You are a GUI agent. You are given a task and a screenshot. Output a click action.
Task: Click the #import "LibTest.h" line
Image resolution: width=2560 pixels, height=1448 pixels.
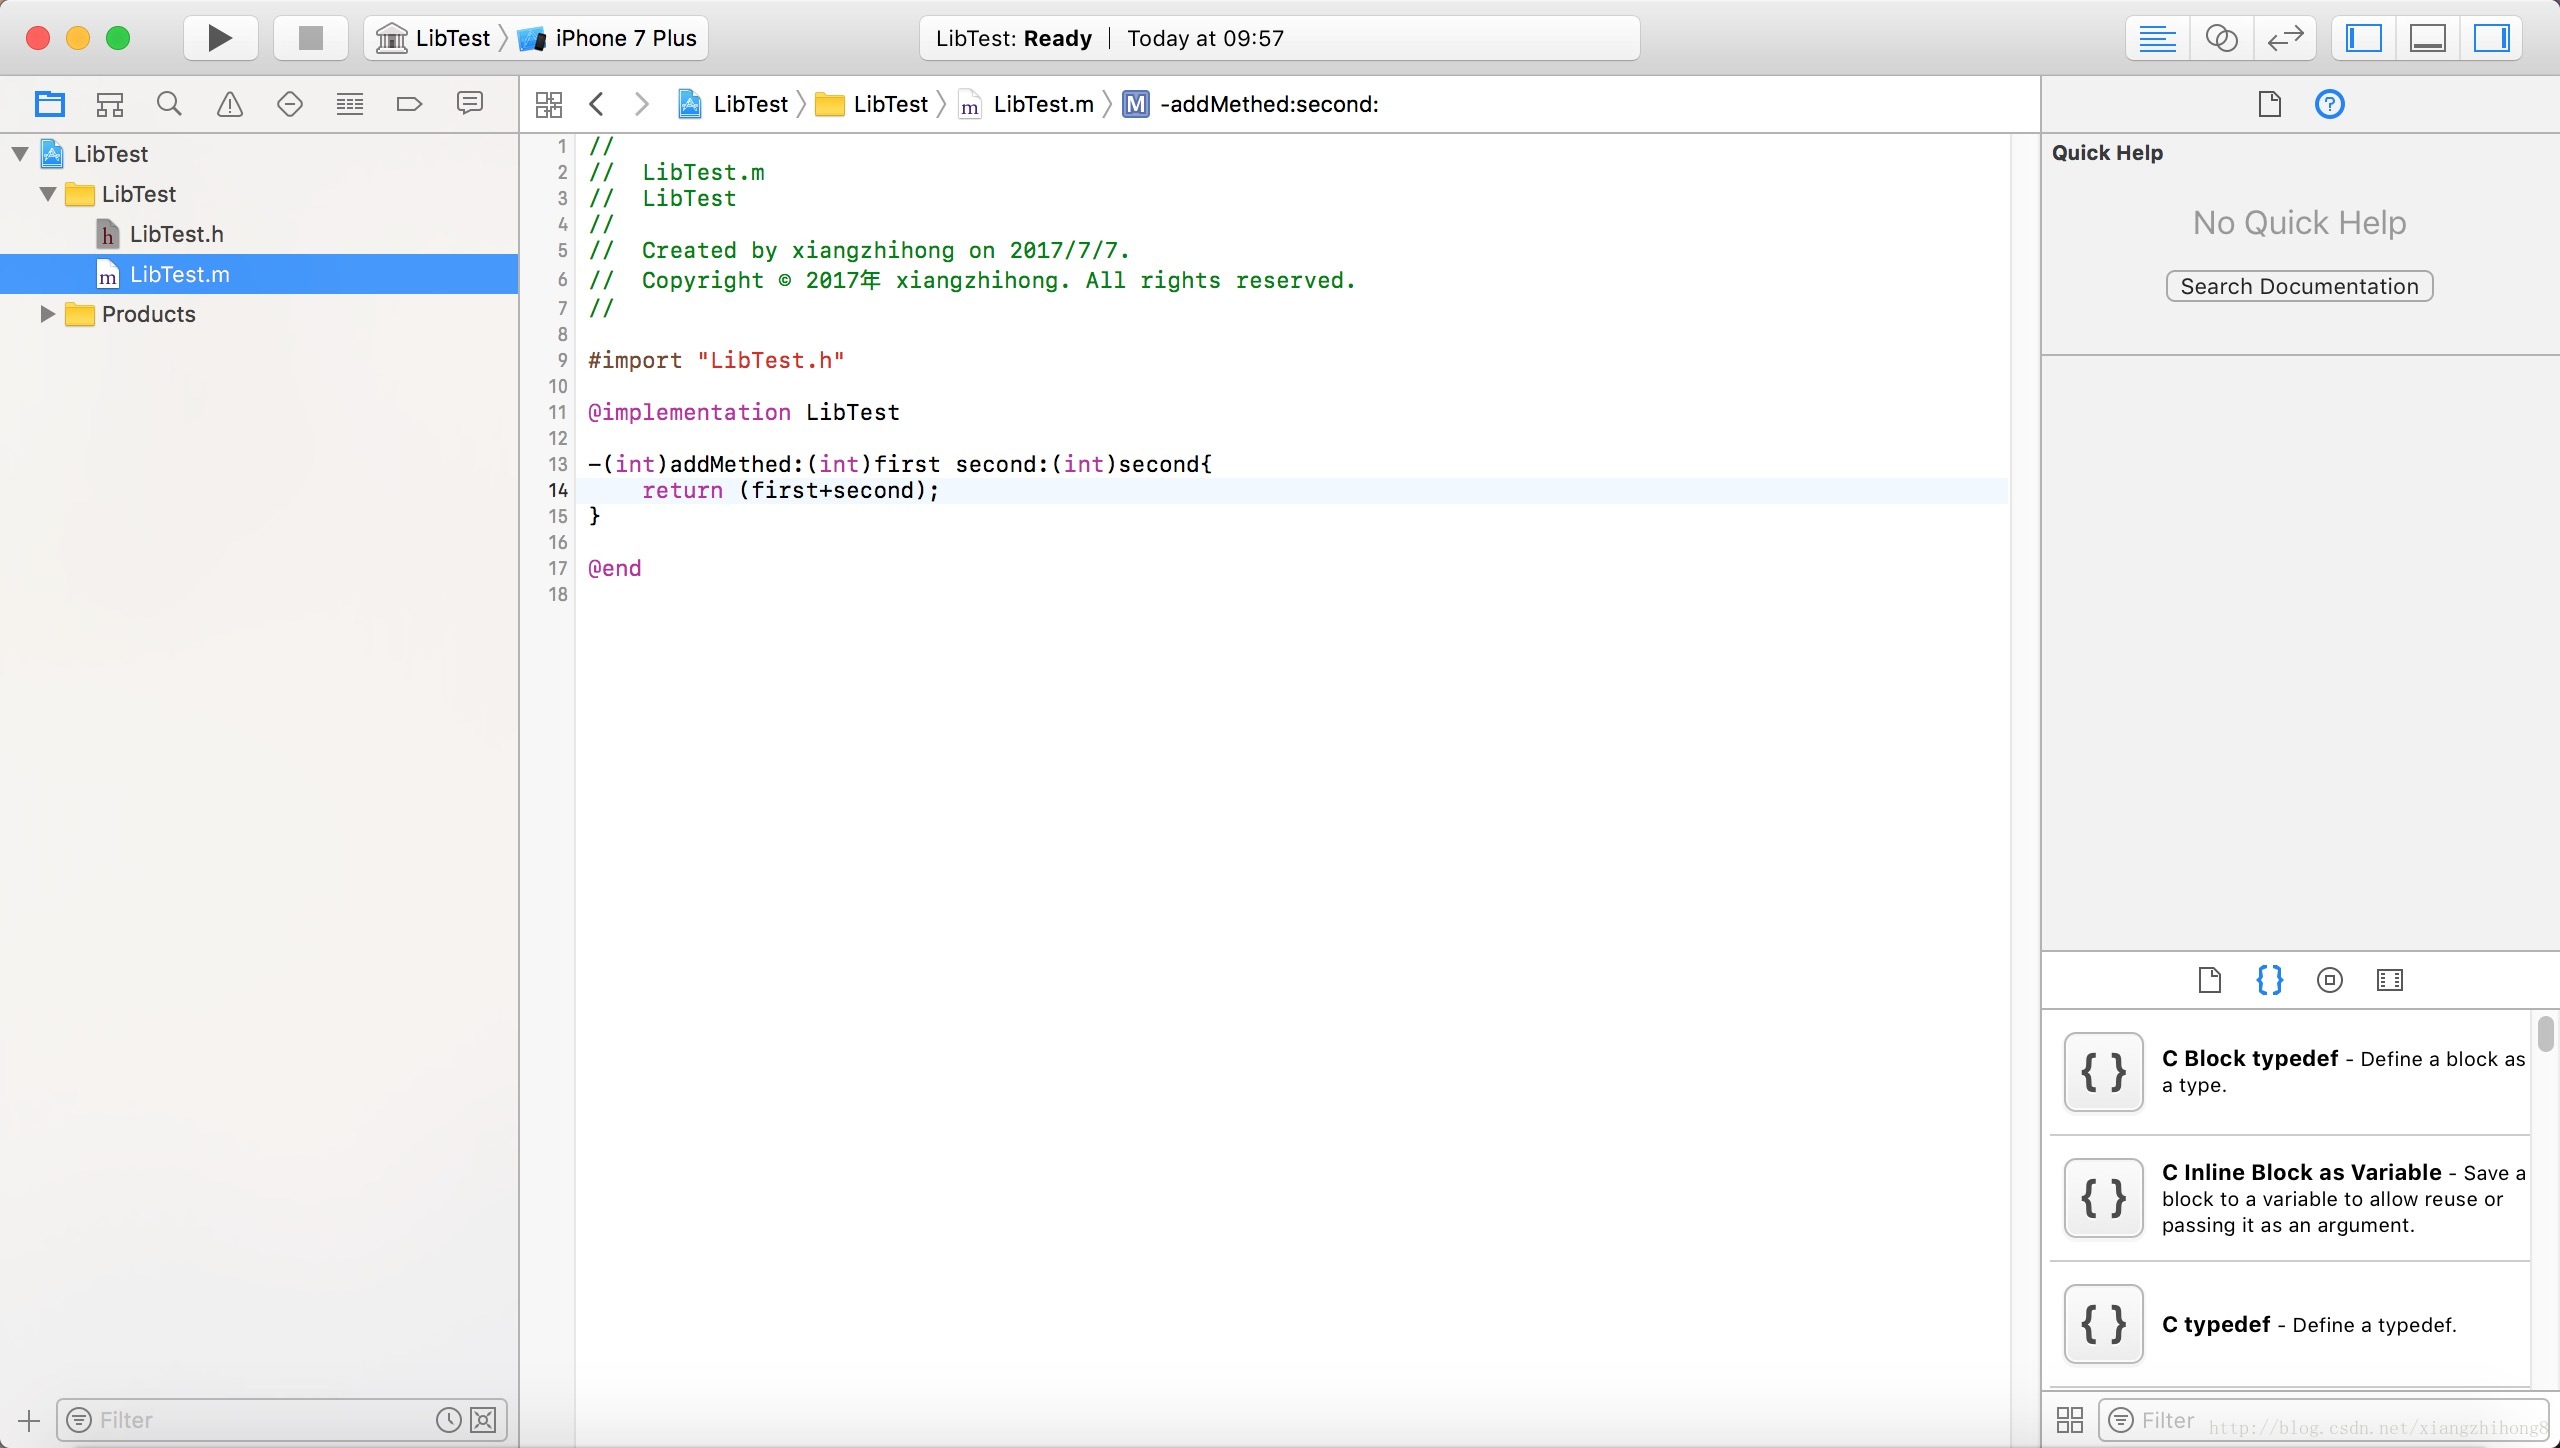point(716,360)
